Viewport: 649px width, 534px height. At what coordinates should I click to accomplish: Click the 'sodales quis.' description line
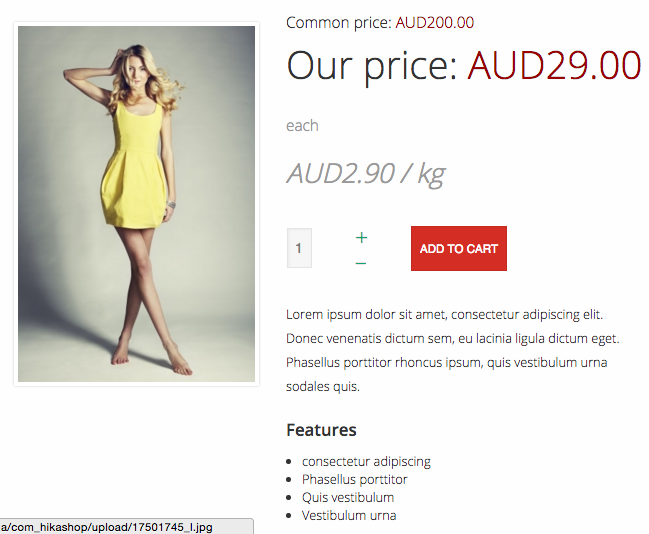click(x=323, y=387)
